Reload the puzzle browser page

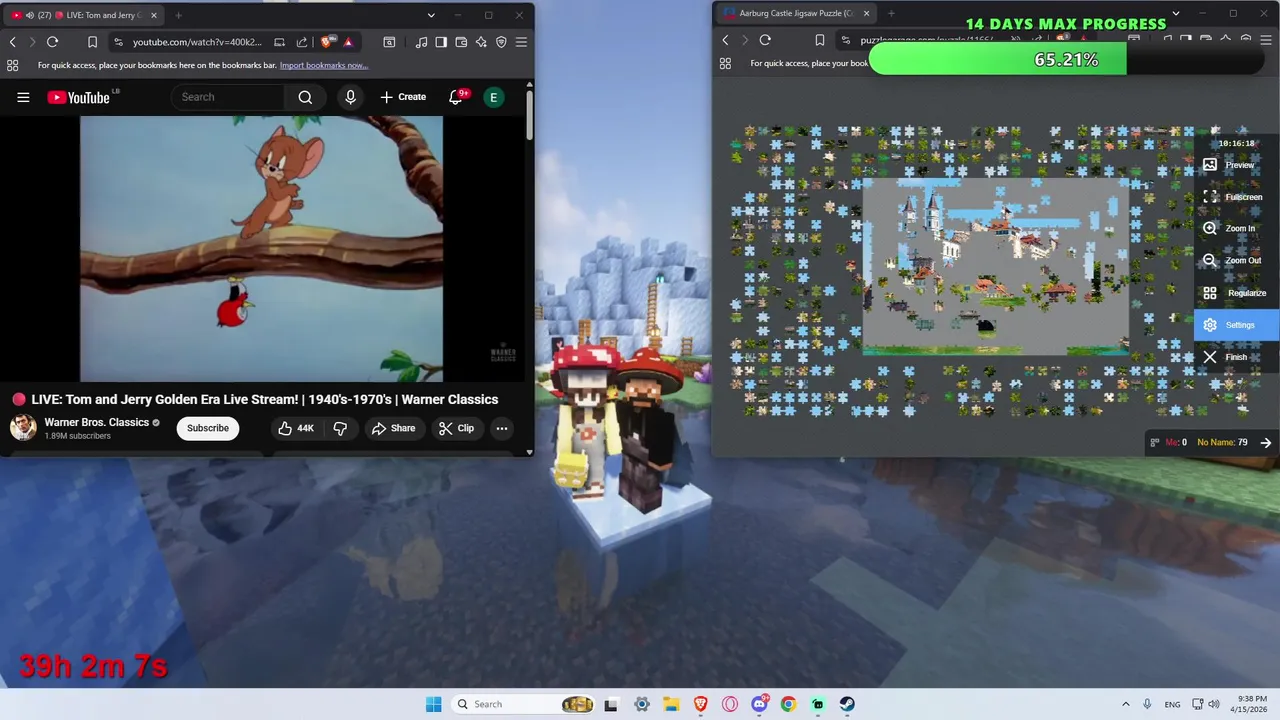pos(765,40)
